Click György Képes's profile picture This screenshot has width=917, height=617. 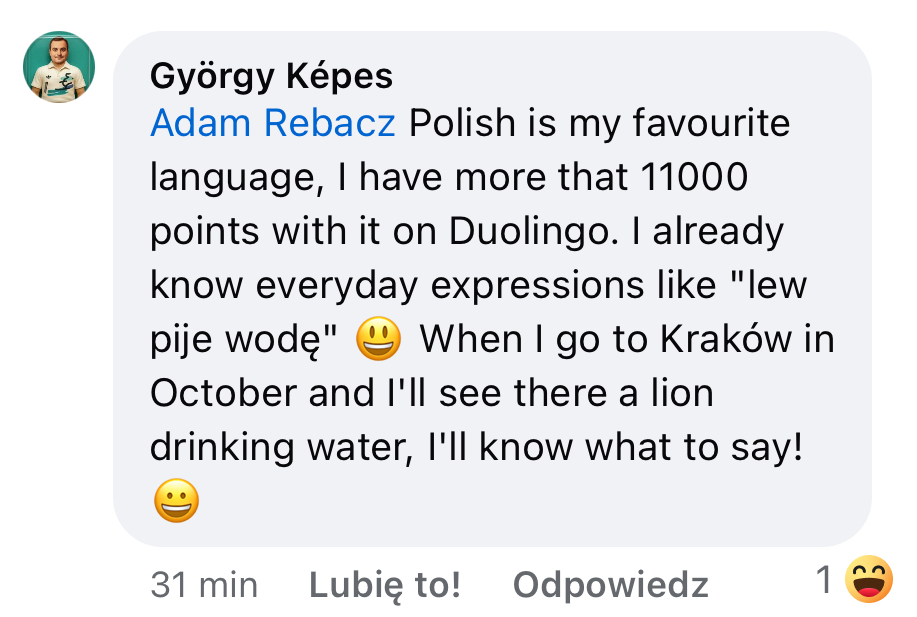(x=59, y=67)
